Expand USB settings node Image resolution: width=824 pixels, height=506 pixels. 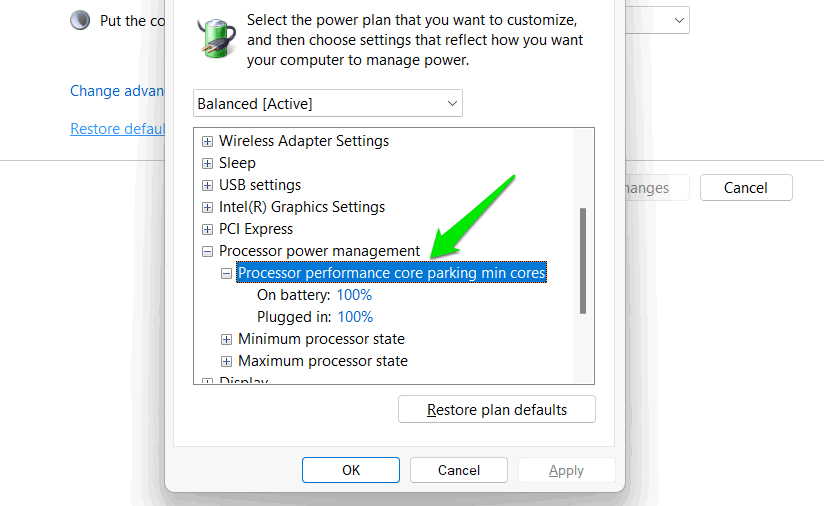tap(208, 185)
